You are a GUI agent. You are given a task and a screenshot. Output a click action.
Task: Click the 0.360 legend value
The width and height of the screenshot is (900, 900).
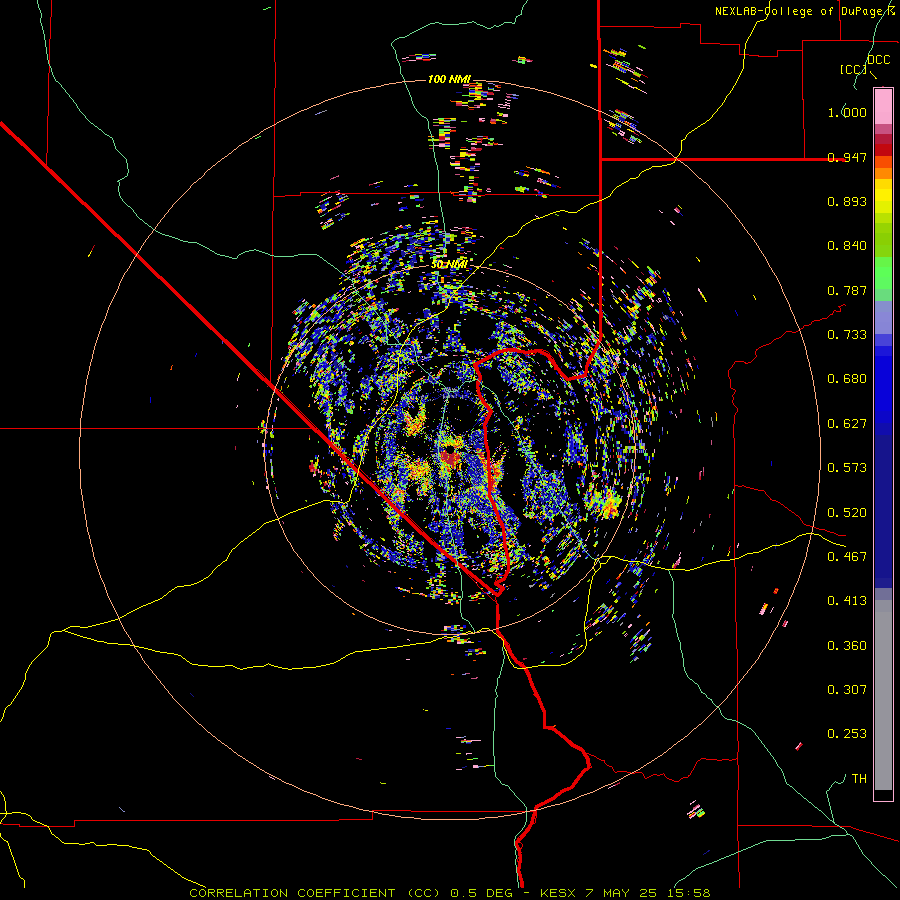(847, 646)
